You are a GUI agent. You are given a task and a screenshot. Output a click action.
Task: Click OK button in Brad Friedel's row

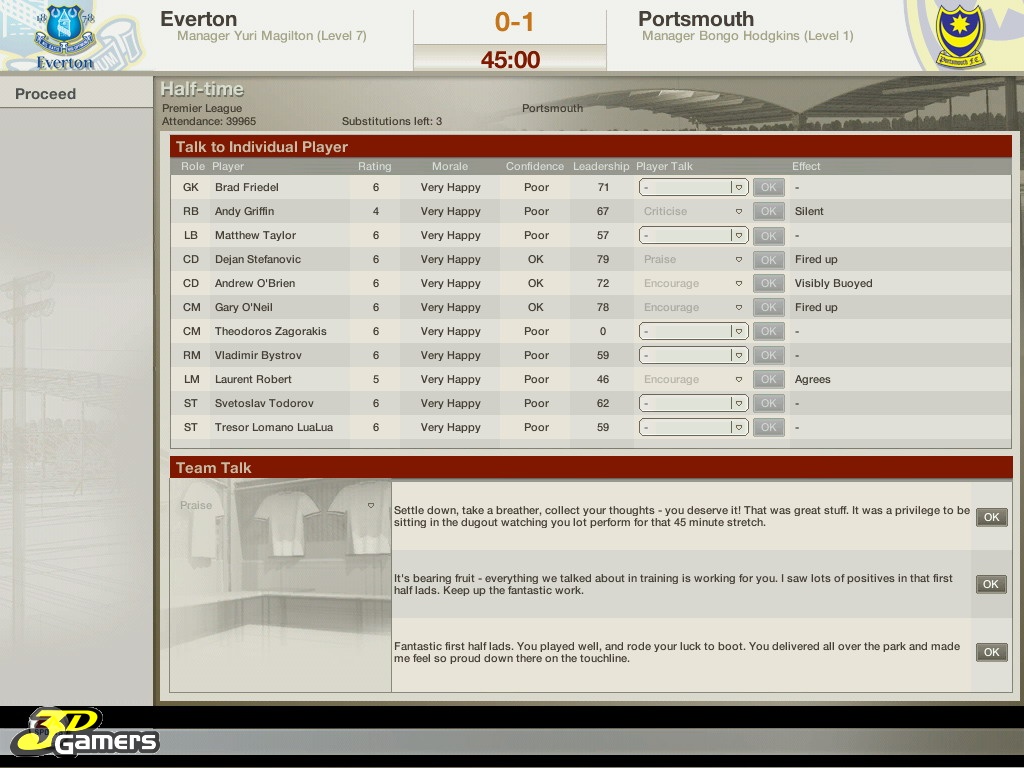(768, 187)
